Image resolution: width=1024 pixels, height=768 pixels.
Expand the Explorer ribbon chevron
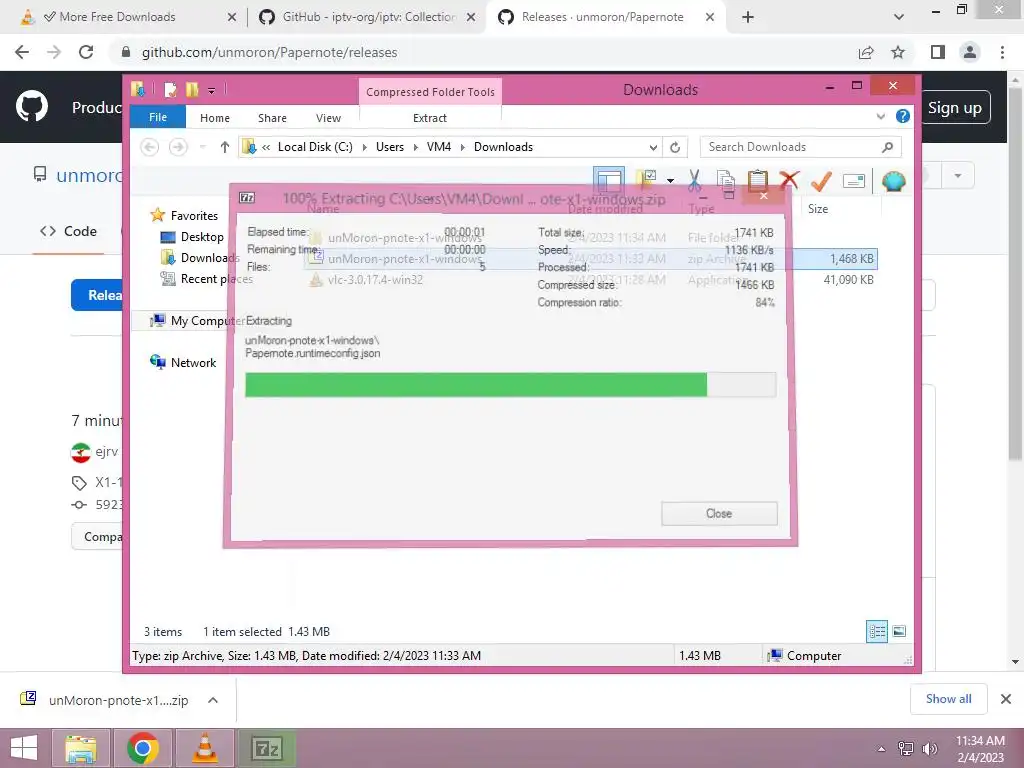(880, 116)
